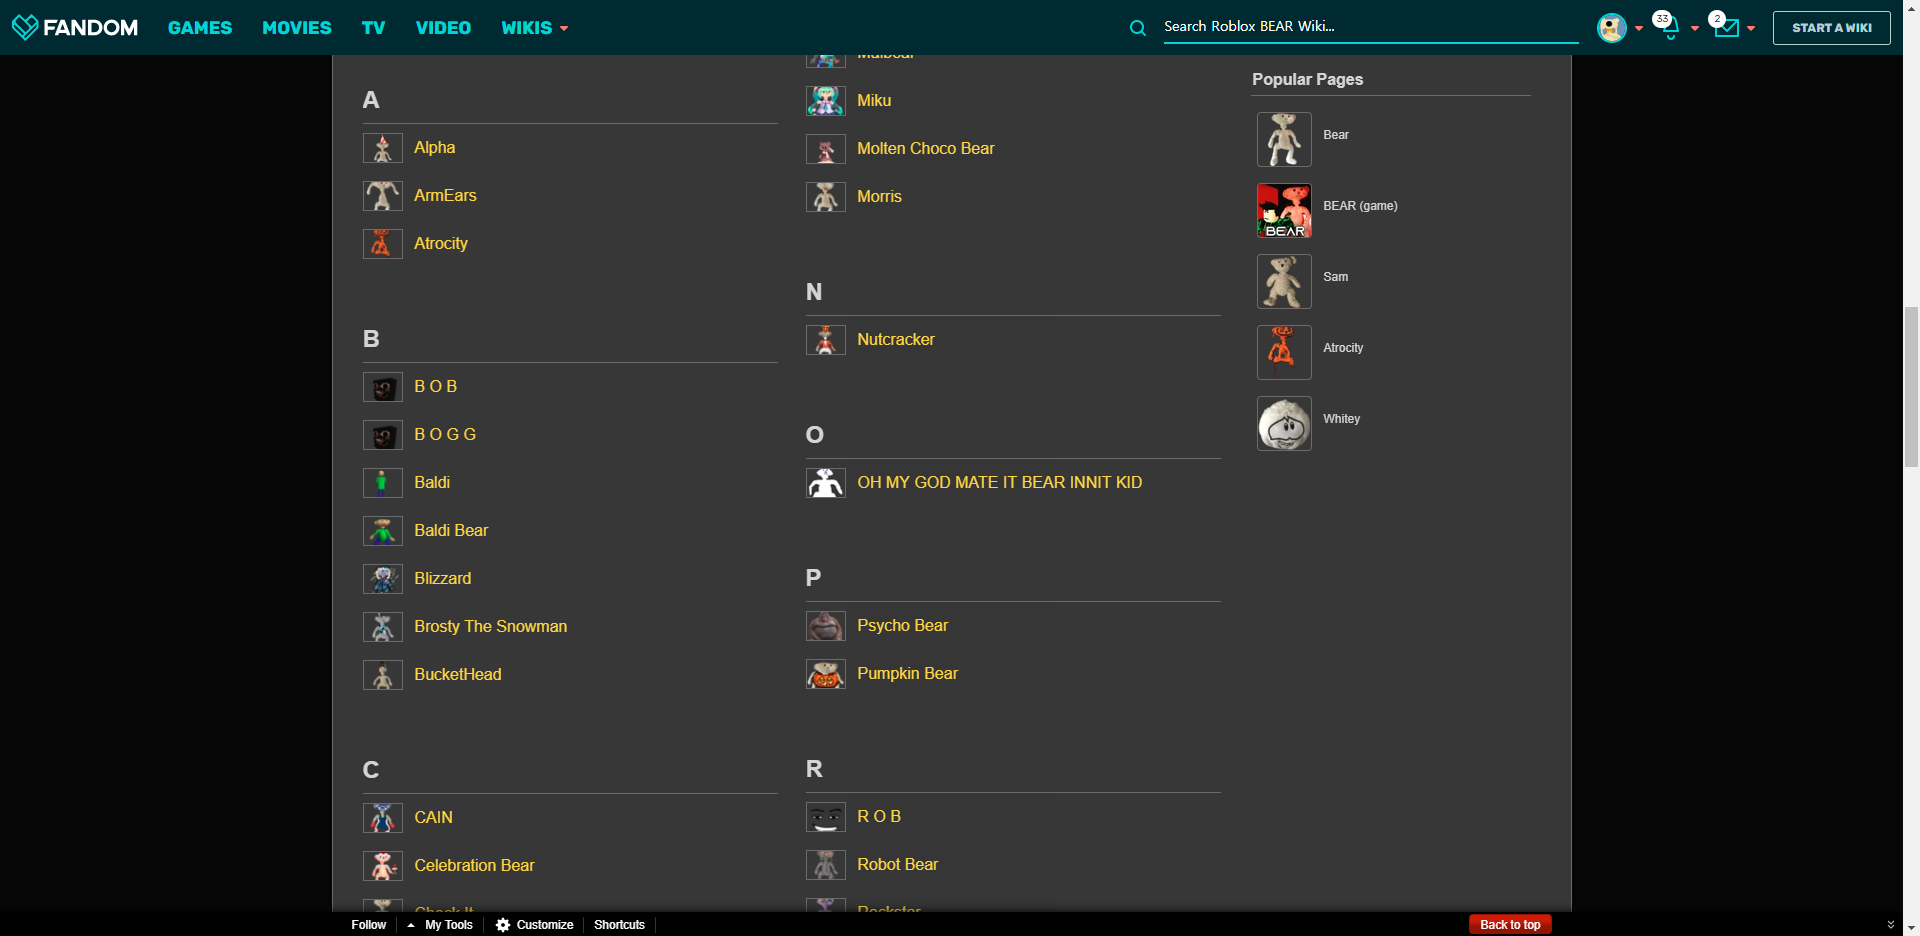Screen dimensions: 1920x936
Task: Open the OH MY GOD MATE thumbnail
Action: click(x=826, y=483)
